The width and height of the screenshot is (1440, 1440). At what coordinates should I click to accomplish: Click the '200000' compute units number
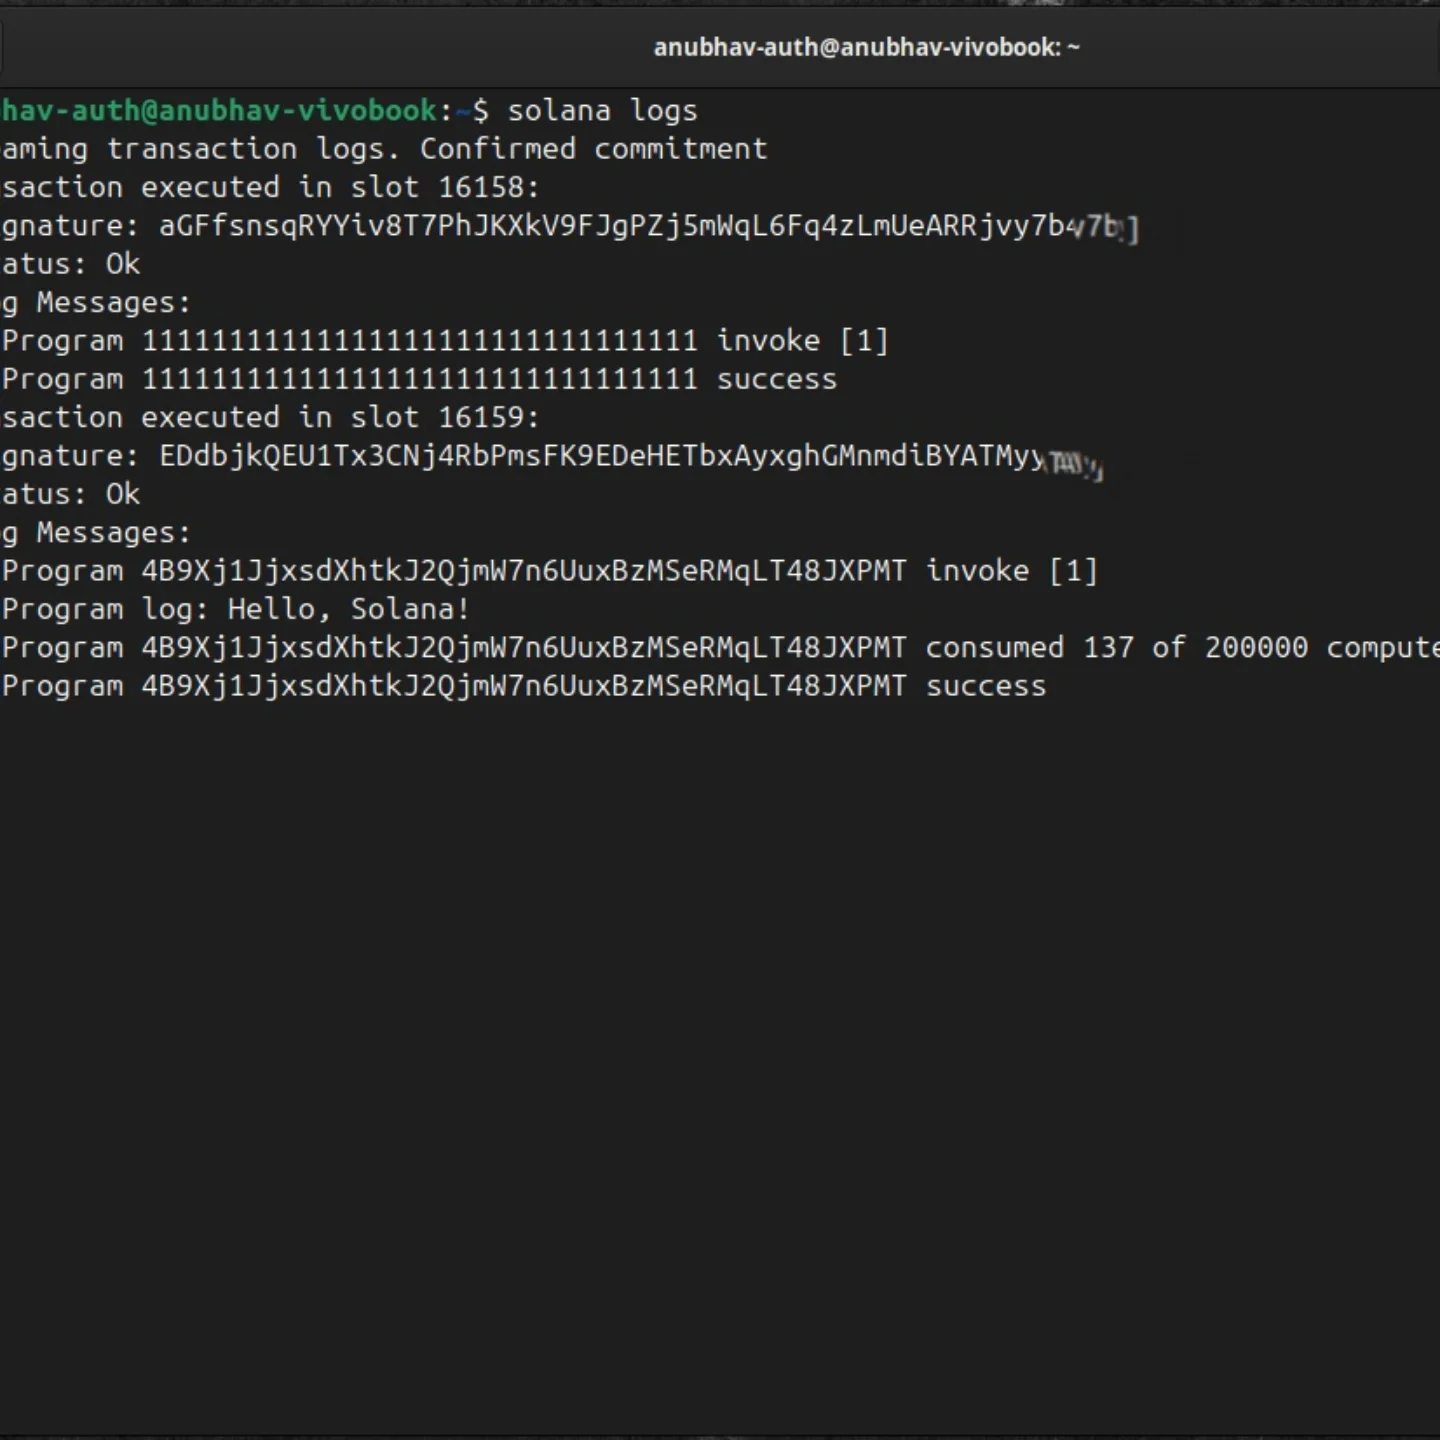(x=1256, y=647)
